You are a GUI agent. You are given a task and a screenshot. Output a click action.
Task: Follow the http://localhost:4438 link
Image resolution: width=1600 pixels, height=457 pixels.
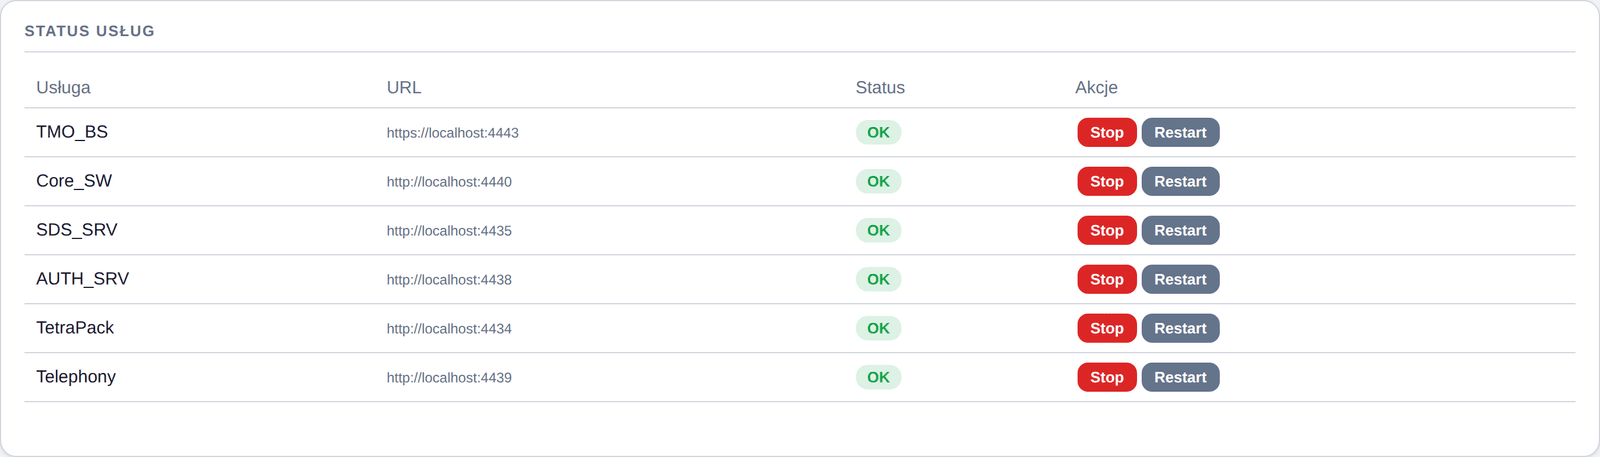tap(449, 280)
